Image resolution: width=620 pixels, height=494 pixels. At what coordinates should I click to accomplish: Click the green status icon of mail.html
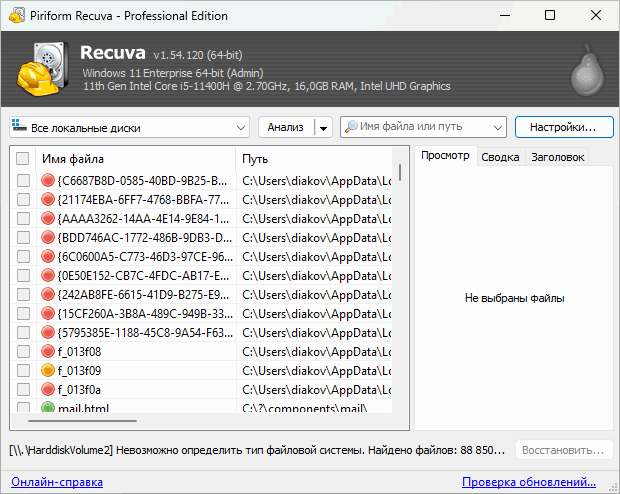(48, 408)
